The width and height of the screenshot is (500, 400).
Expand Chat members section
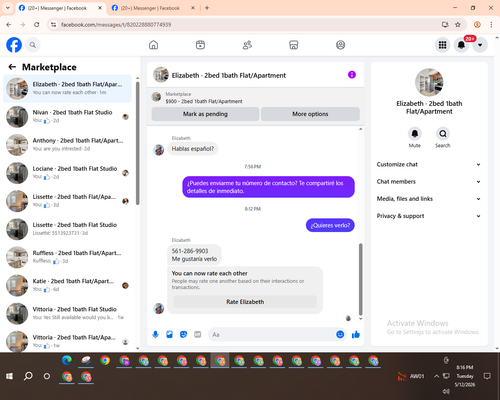(429, 182)
